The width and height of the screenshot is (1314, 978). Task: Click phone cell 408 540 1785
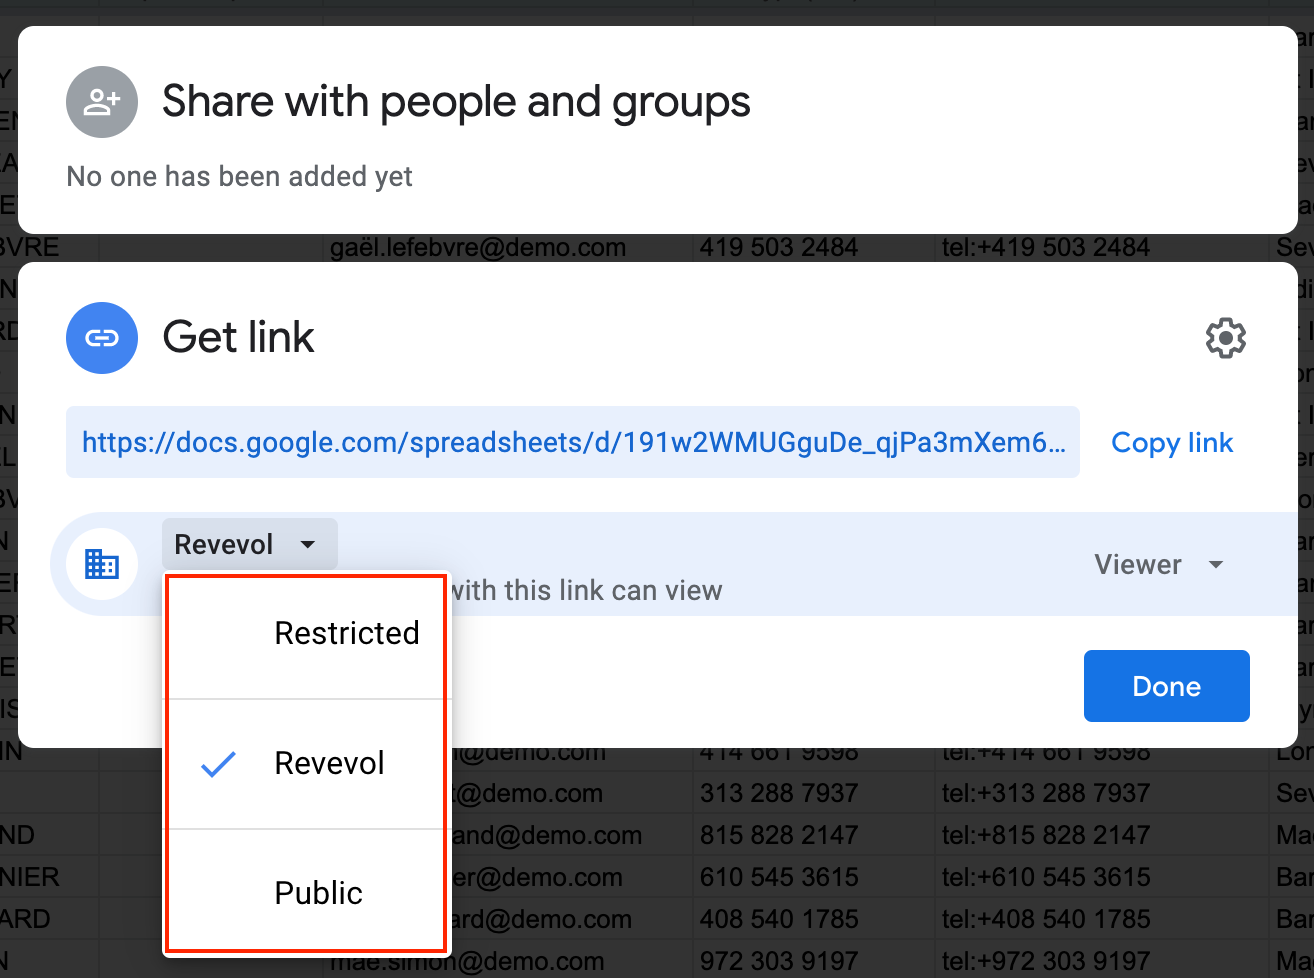(x=779, y=919)
